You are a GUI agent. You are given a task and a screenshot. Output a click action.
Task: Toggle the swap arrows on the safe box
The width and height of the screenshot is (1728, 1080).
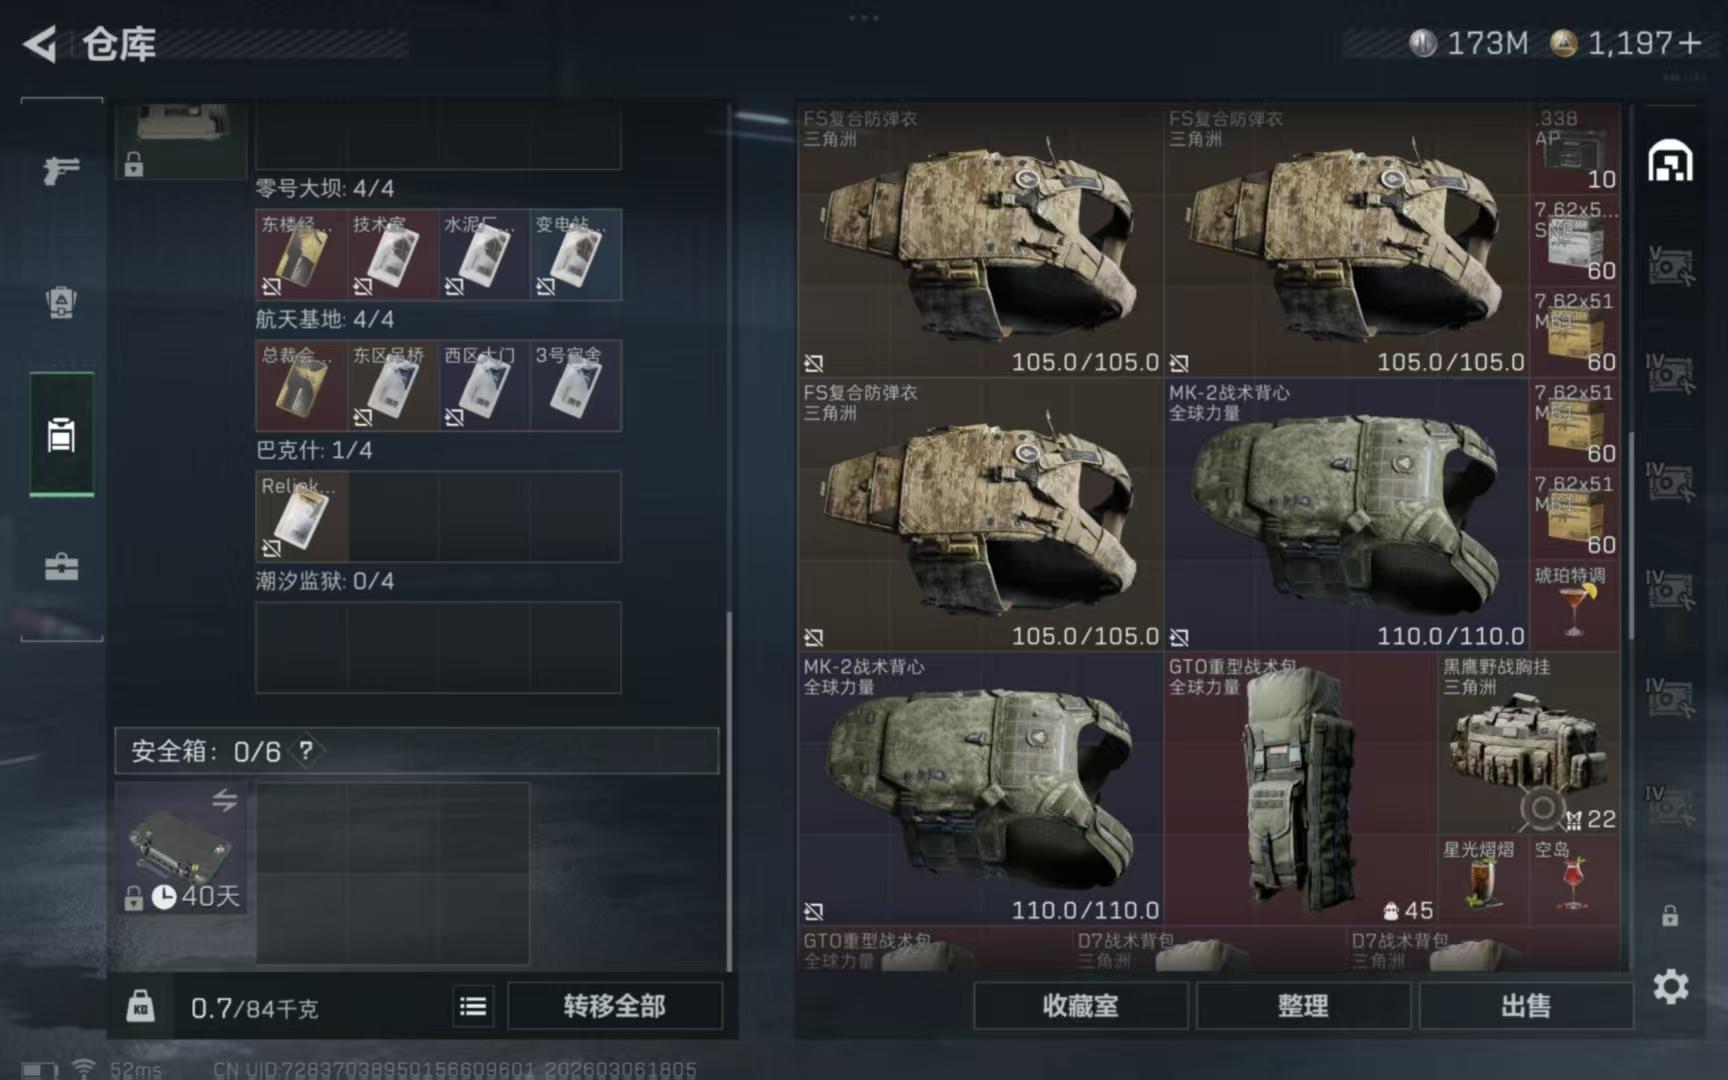224,800
